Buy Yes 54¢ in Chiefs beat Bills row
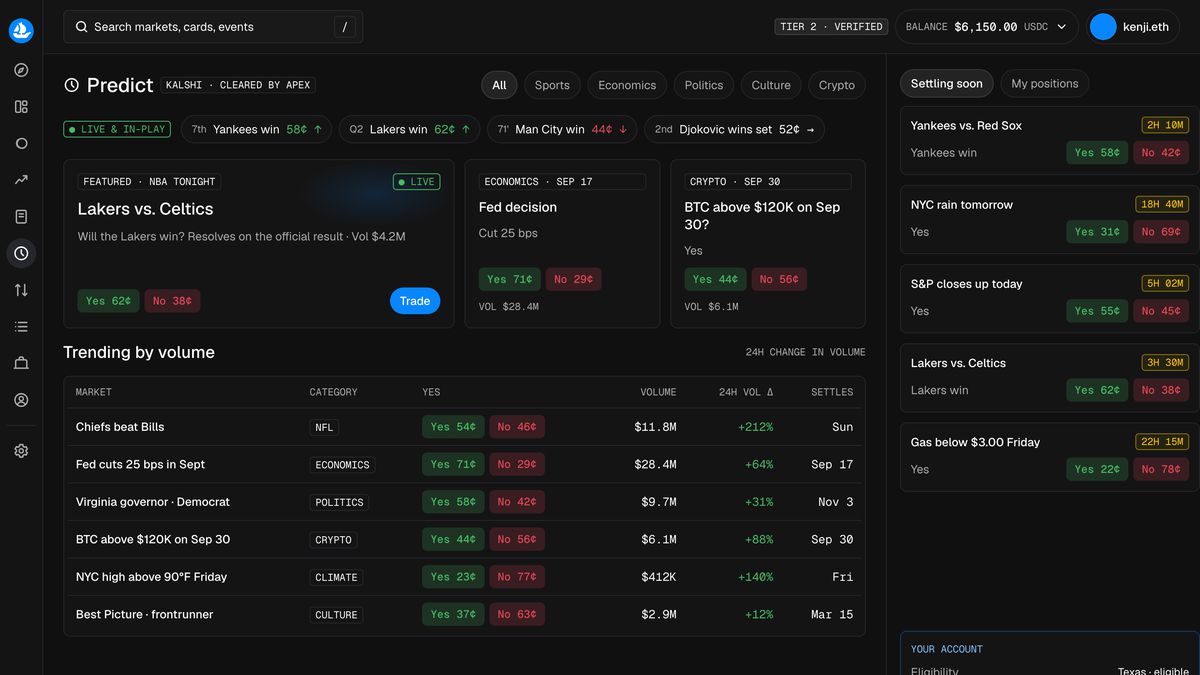 tap(453, 427)
